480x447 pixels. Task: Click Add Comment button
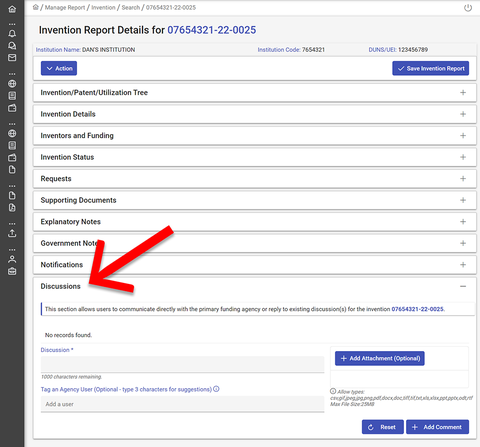(x=437, y=427)
